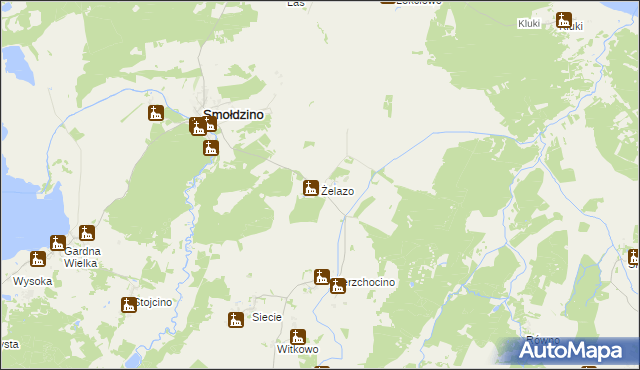Select the Równo village label
640x370 pixels.
tap(543, 339)
